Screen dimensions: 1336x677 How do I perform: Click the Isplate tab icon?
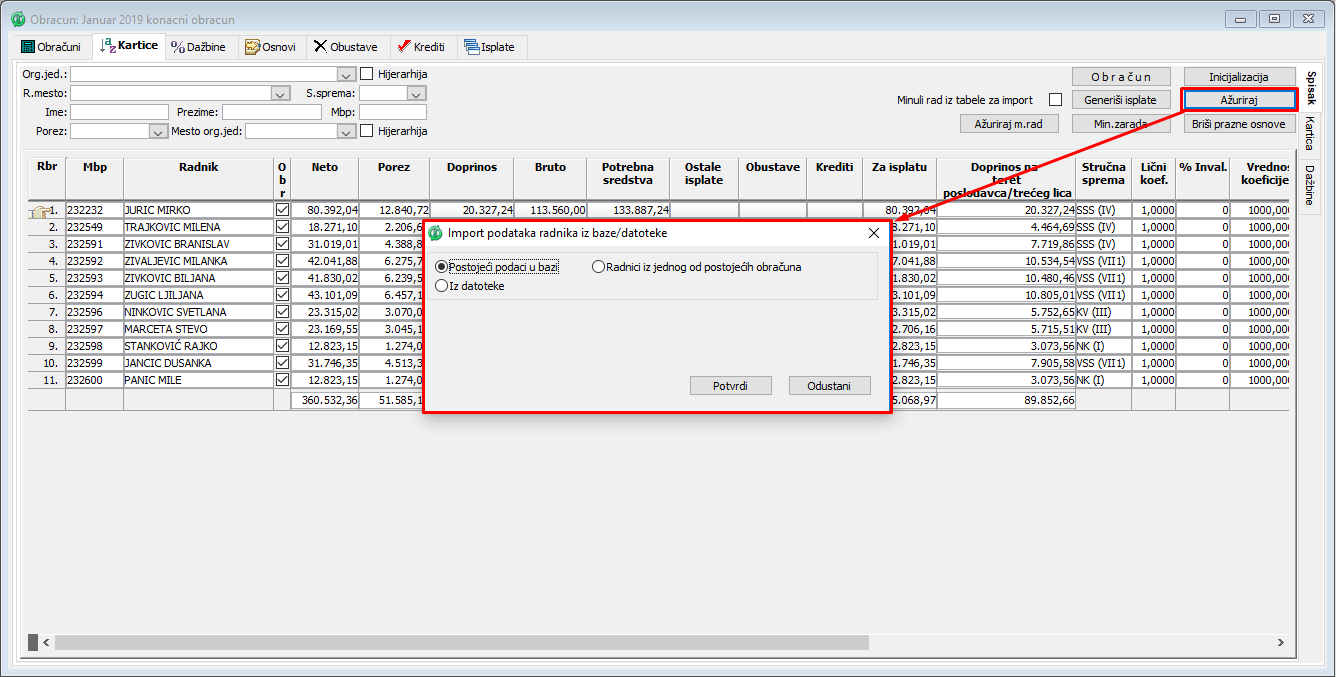tap(471, 47)
